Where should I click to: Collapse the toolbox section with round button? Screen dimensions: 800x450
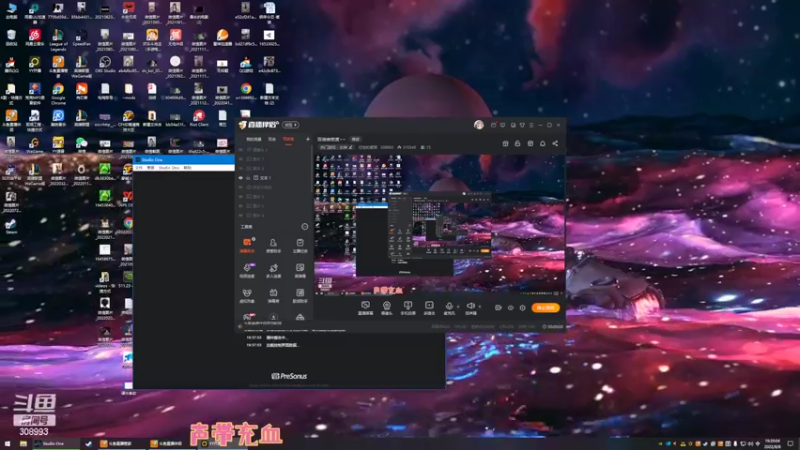click(x=305, y=227)
